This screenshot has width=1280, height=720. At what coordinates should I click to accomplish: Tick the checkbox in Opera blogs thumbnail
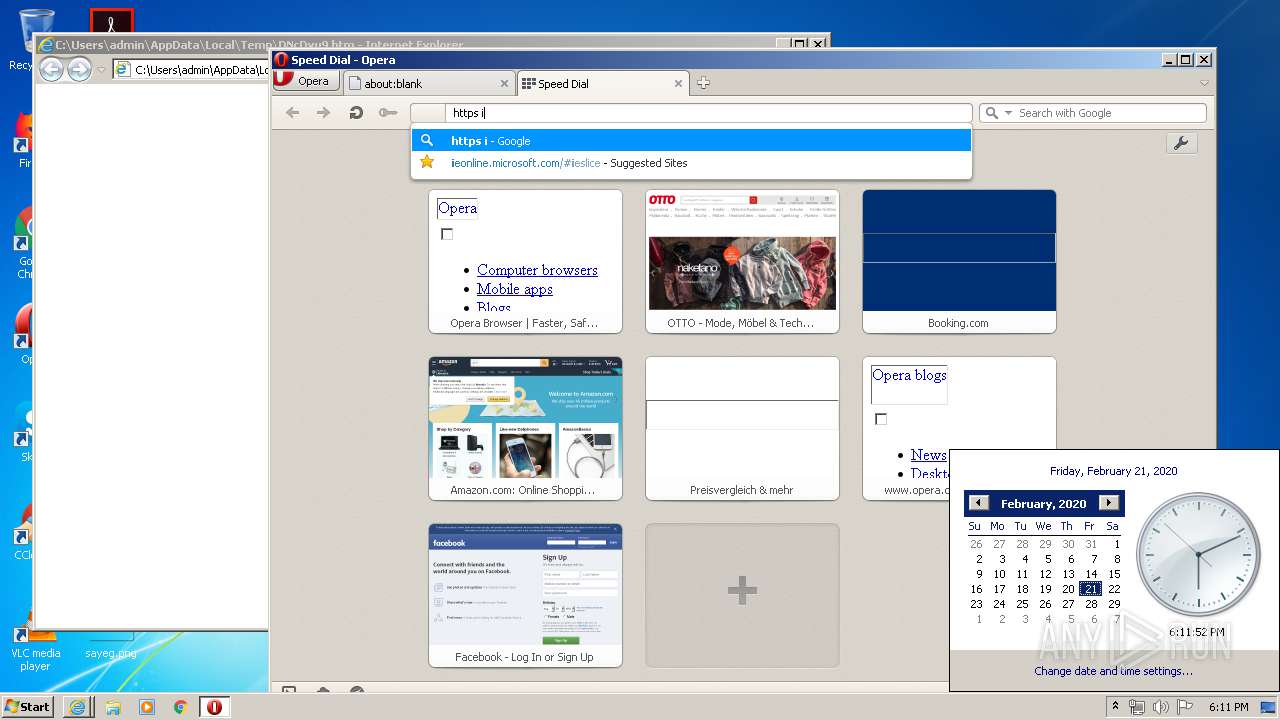coord(881,419)
